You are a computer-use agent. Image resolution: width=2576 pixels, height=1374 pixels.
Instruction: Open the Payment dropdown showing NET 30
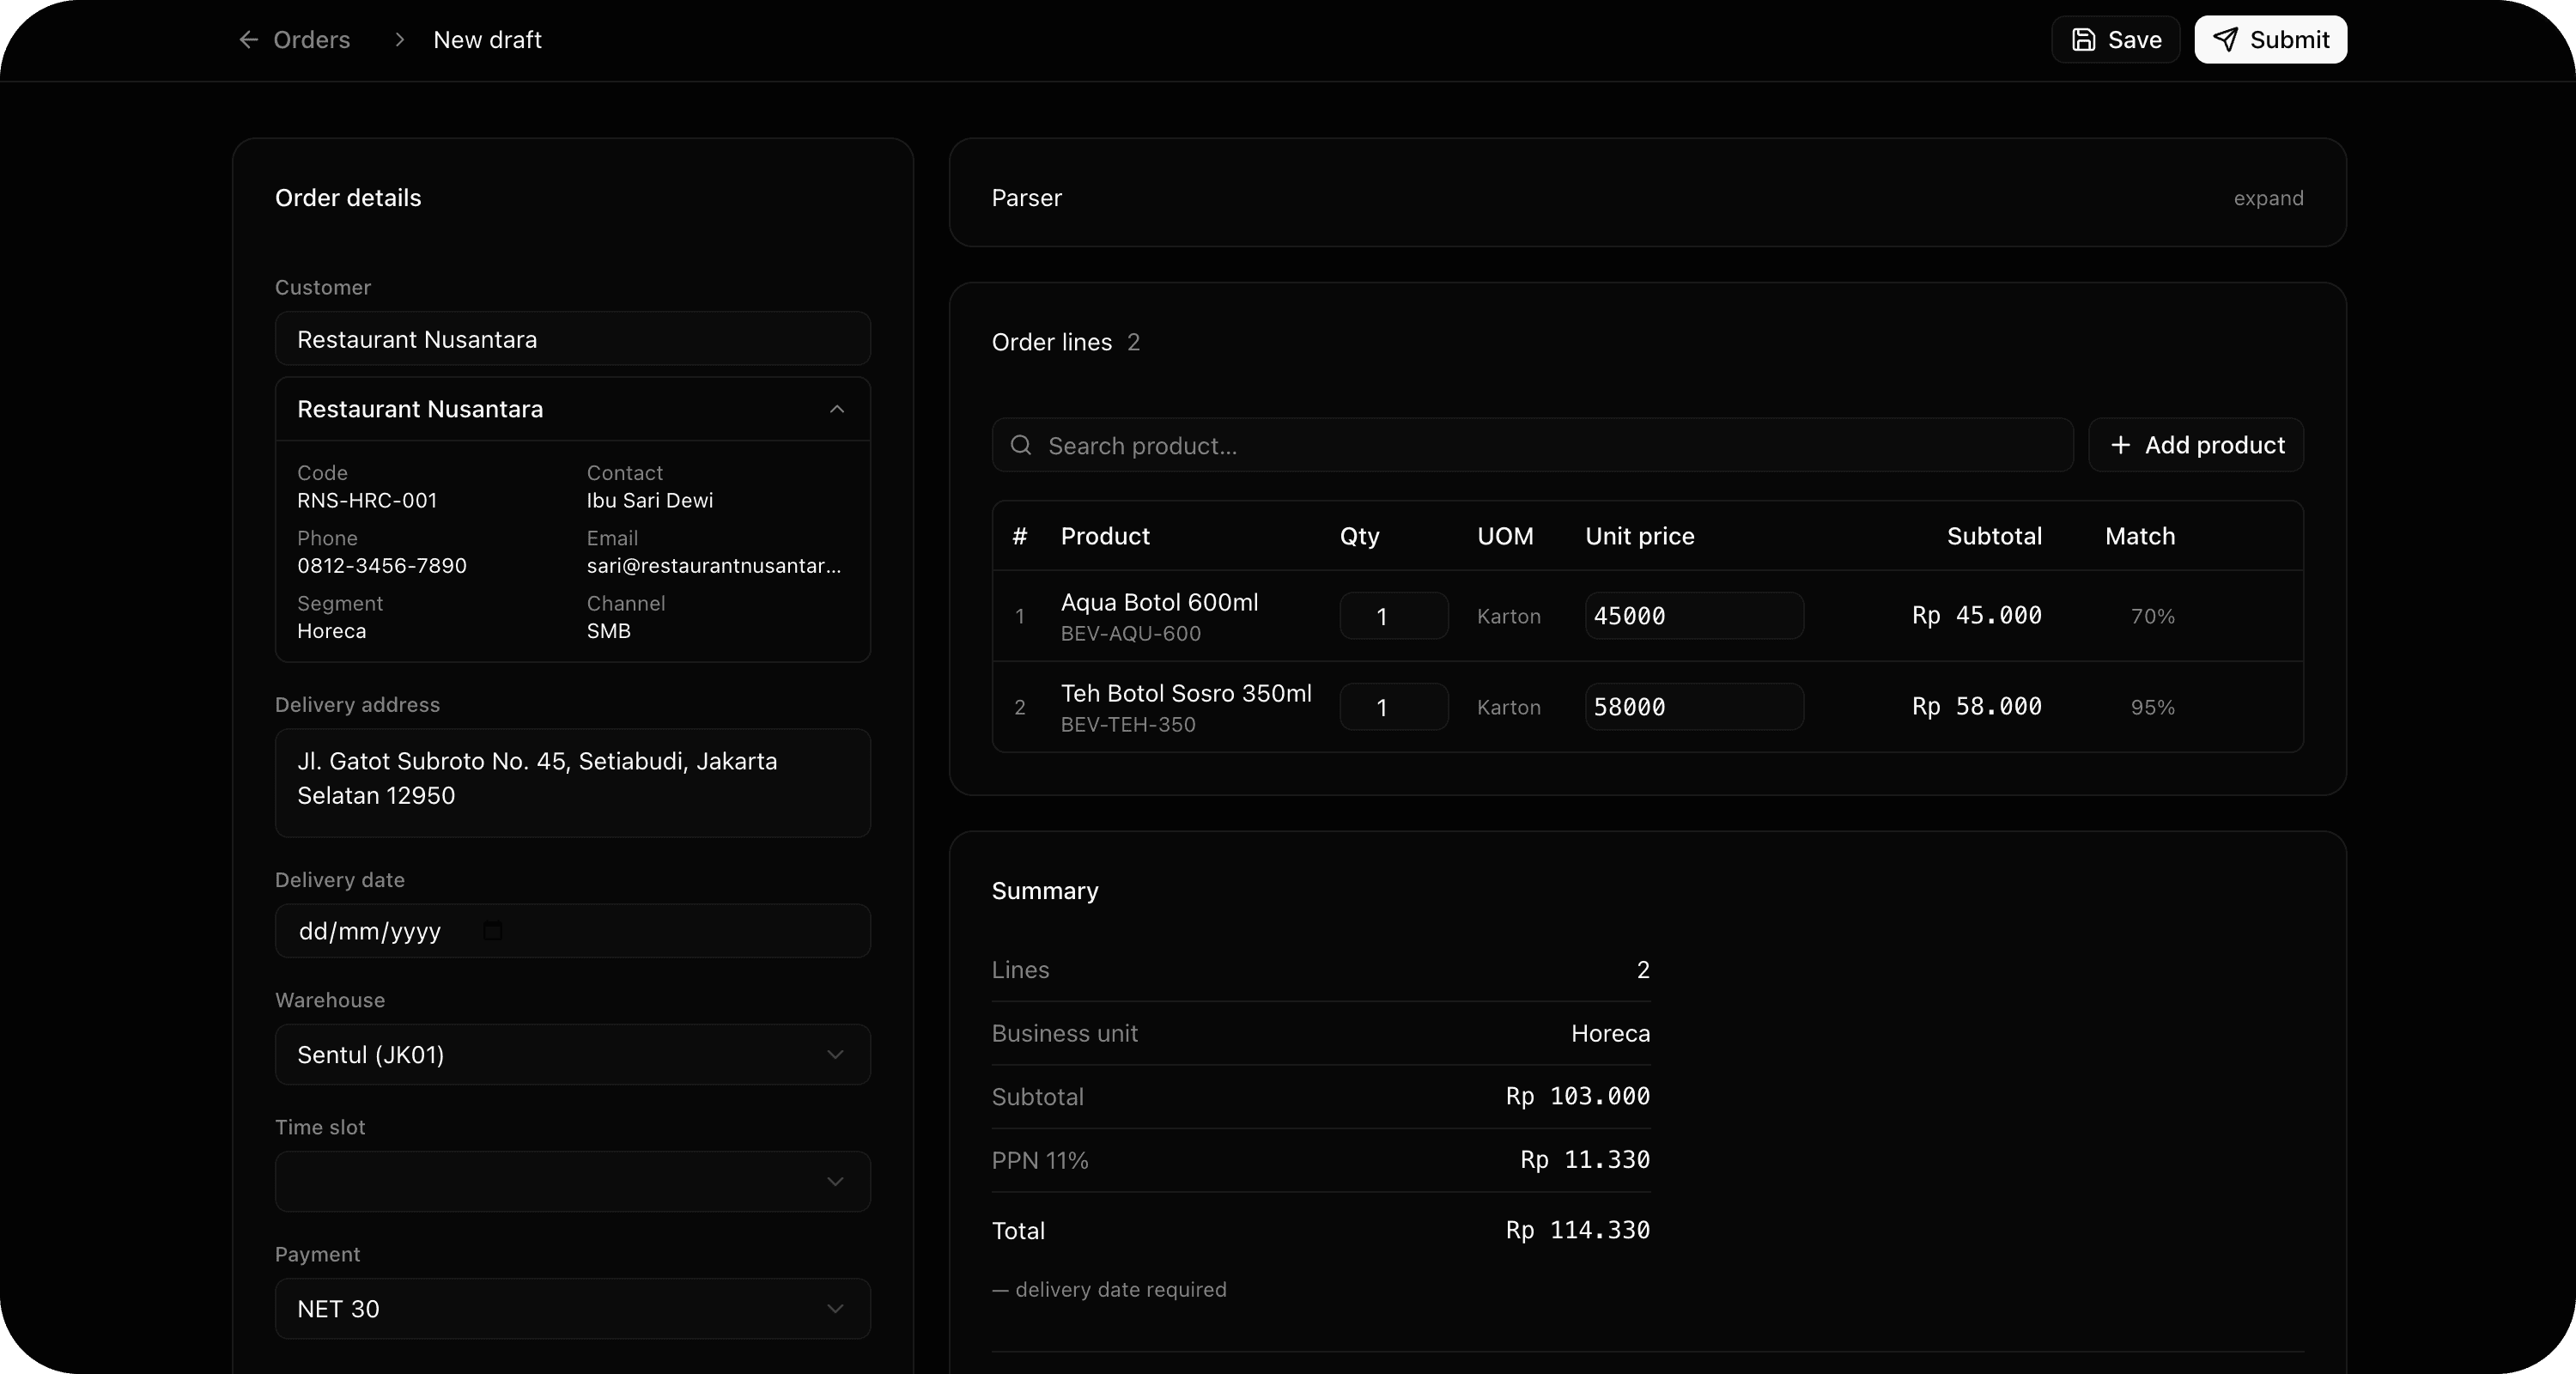[x=572, y=1310]
